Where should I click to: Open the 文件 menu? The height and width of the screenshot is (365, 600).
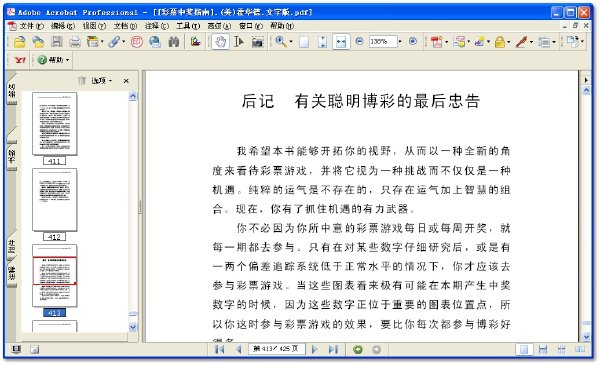point(31,26)
